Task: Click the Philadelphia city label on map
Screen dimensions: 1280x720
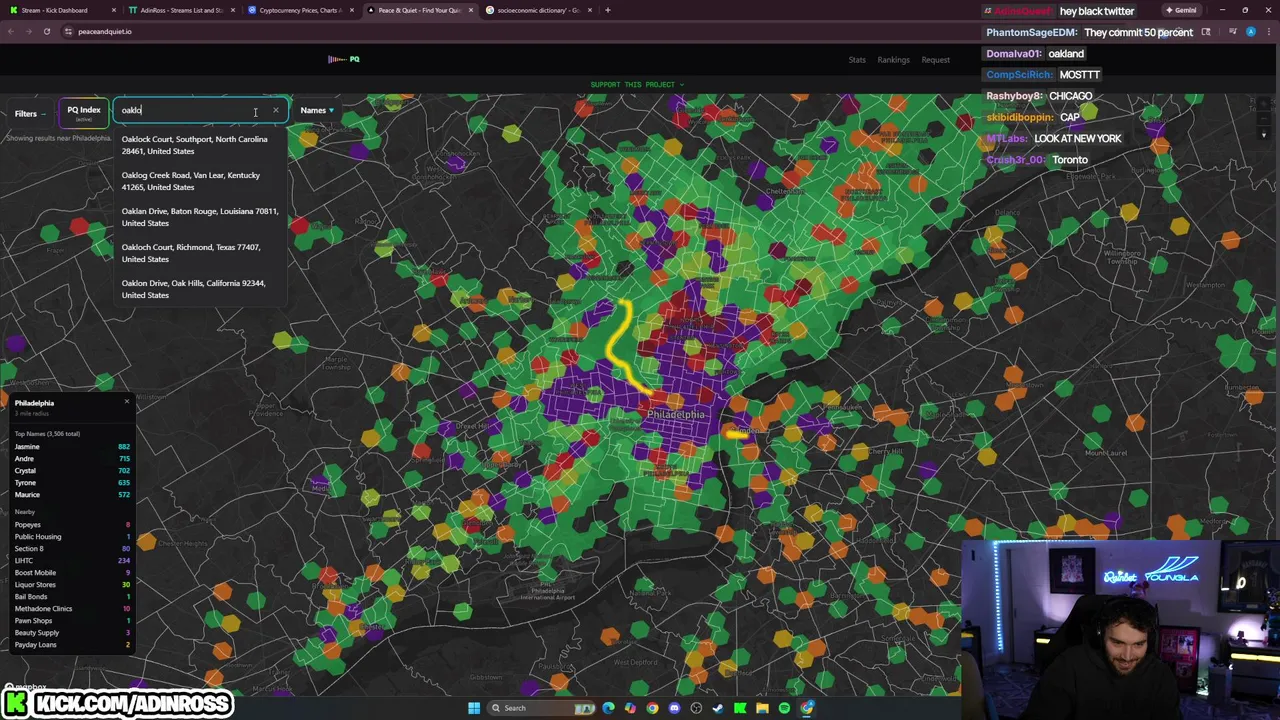Action: [676, 414]
